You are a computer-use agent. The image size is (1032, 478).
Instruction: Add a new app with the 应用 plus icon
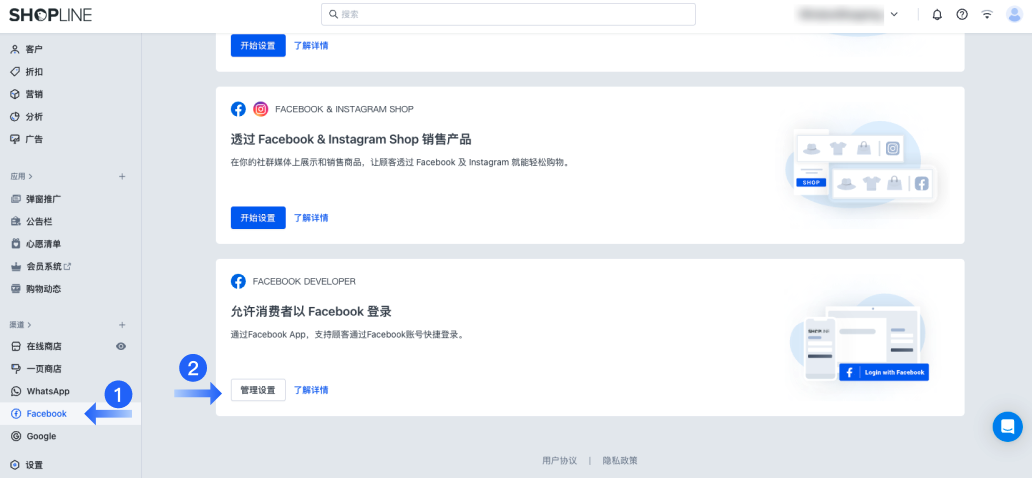[122, 176]
